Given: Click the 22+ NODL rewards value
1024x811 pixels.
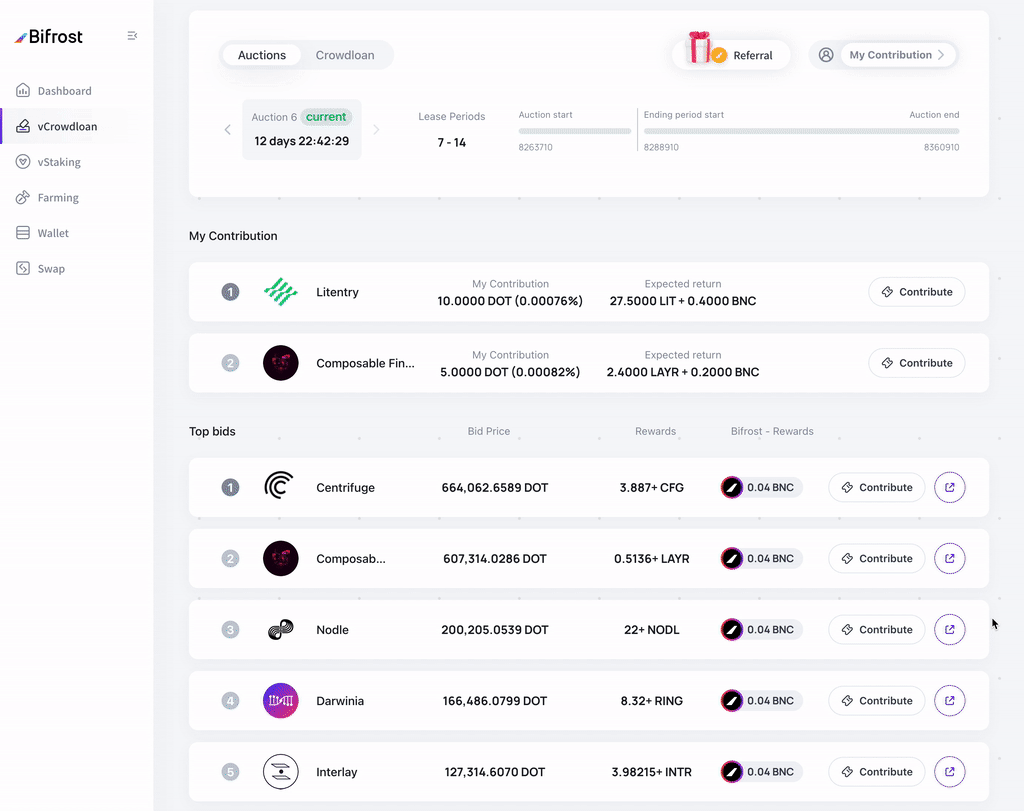Looking at the screenshot, I should tap(651, 629).
